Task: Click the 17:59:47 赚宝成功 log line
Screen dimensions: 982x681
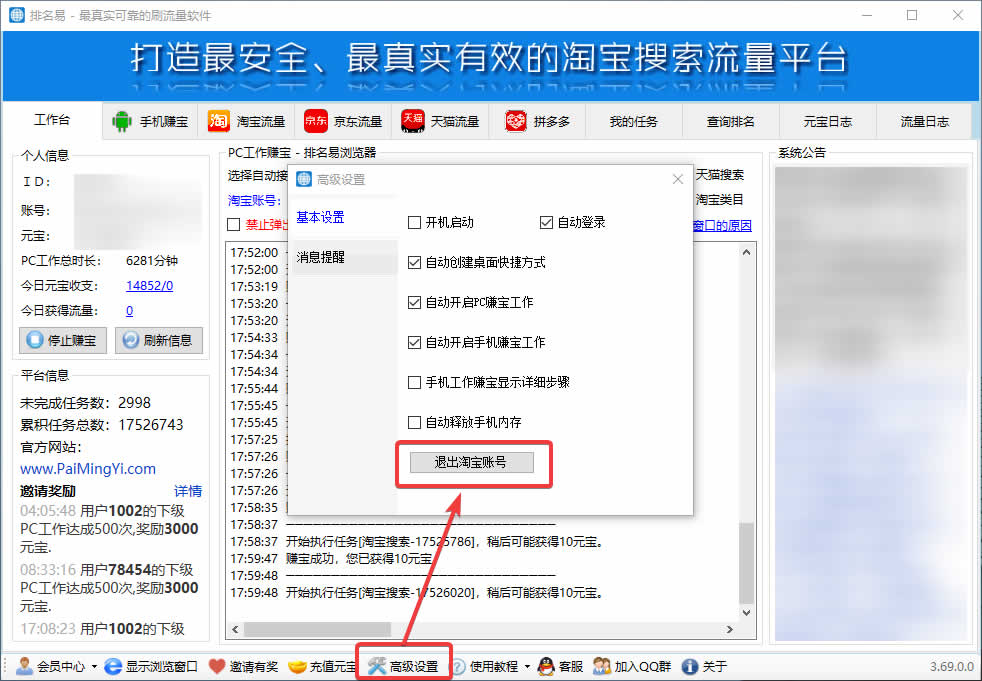Action: (x=331, y=558)
